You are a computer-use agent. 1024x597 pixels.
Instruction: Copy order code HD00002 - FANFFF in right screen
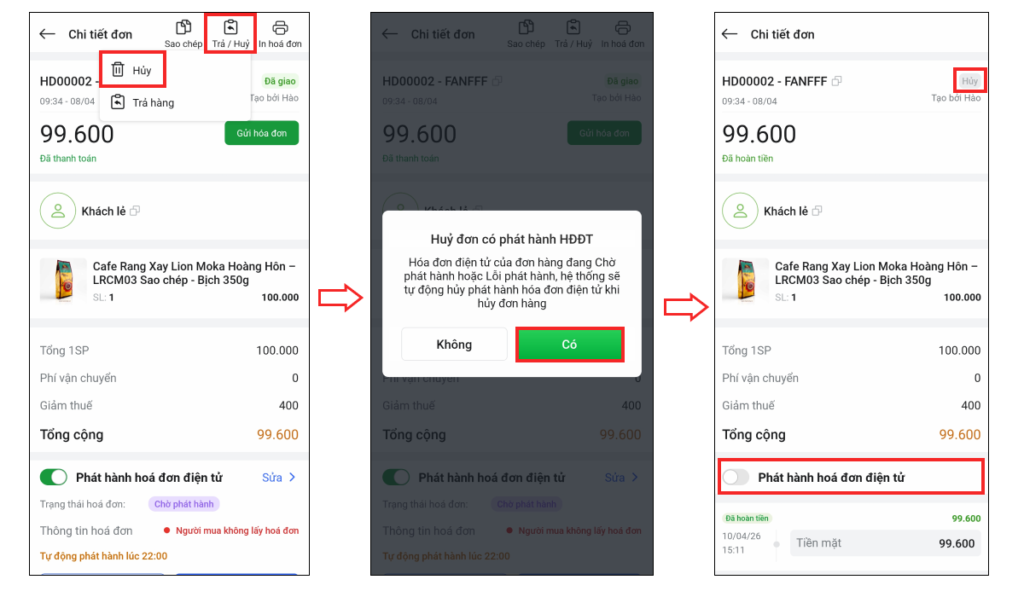(837, 81)
